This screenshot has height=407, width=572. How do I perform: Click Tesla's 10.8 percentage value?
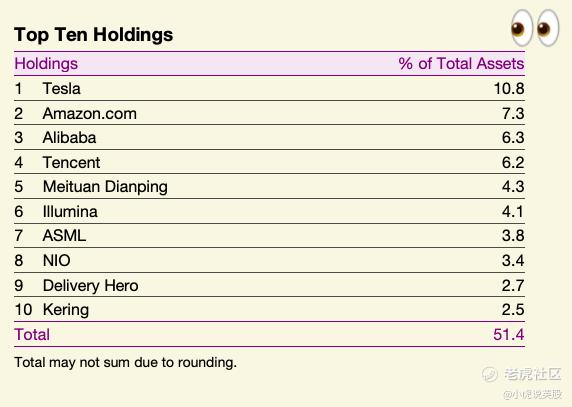point(509,89)
